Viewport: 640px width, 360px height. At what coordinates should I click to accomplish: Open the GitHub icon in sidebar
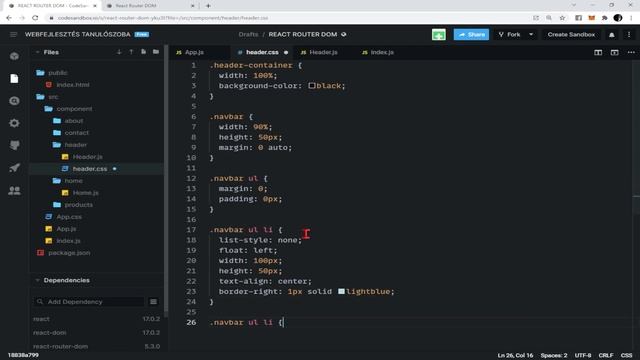click(x=14, y=145)
